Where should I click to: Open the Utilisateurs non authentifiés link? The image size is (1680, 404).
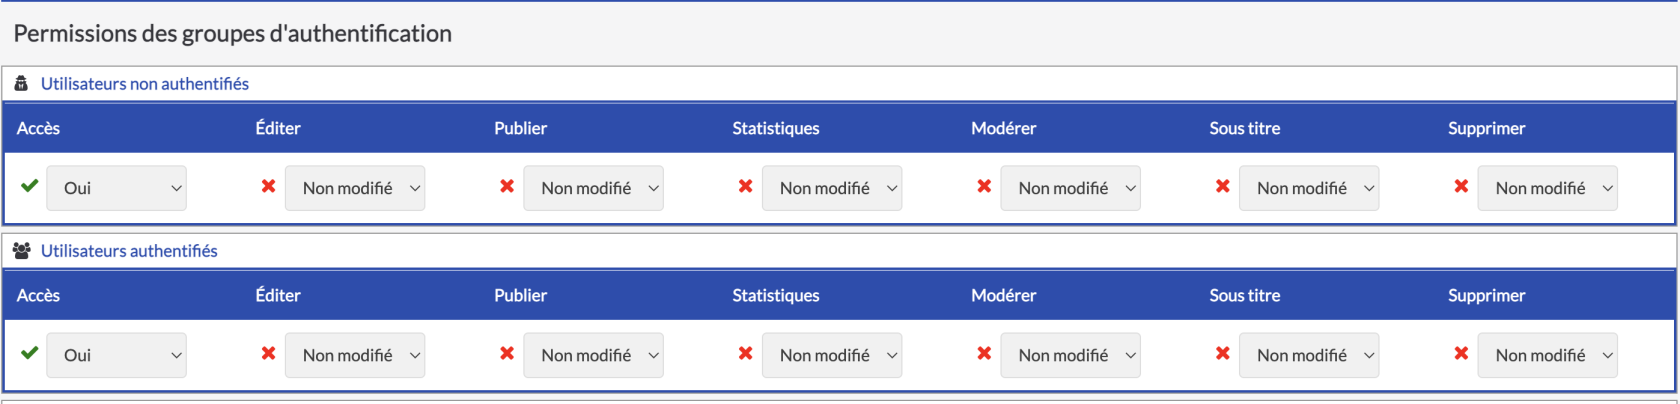pyautogui.click(x=145, y=84)
